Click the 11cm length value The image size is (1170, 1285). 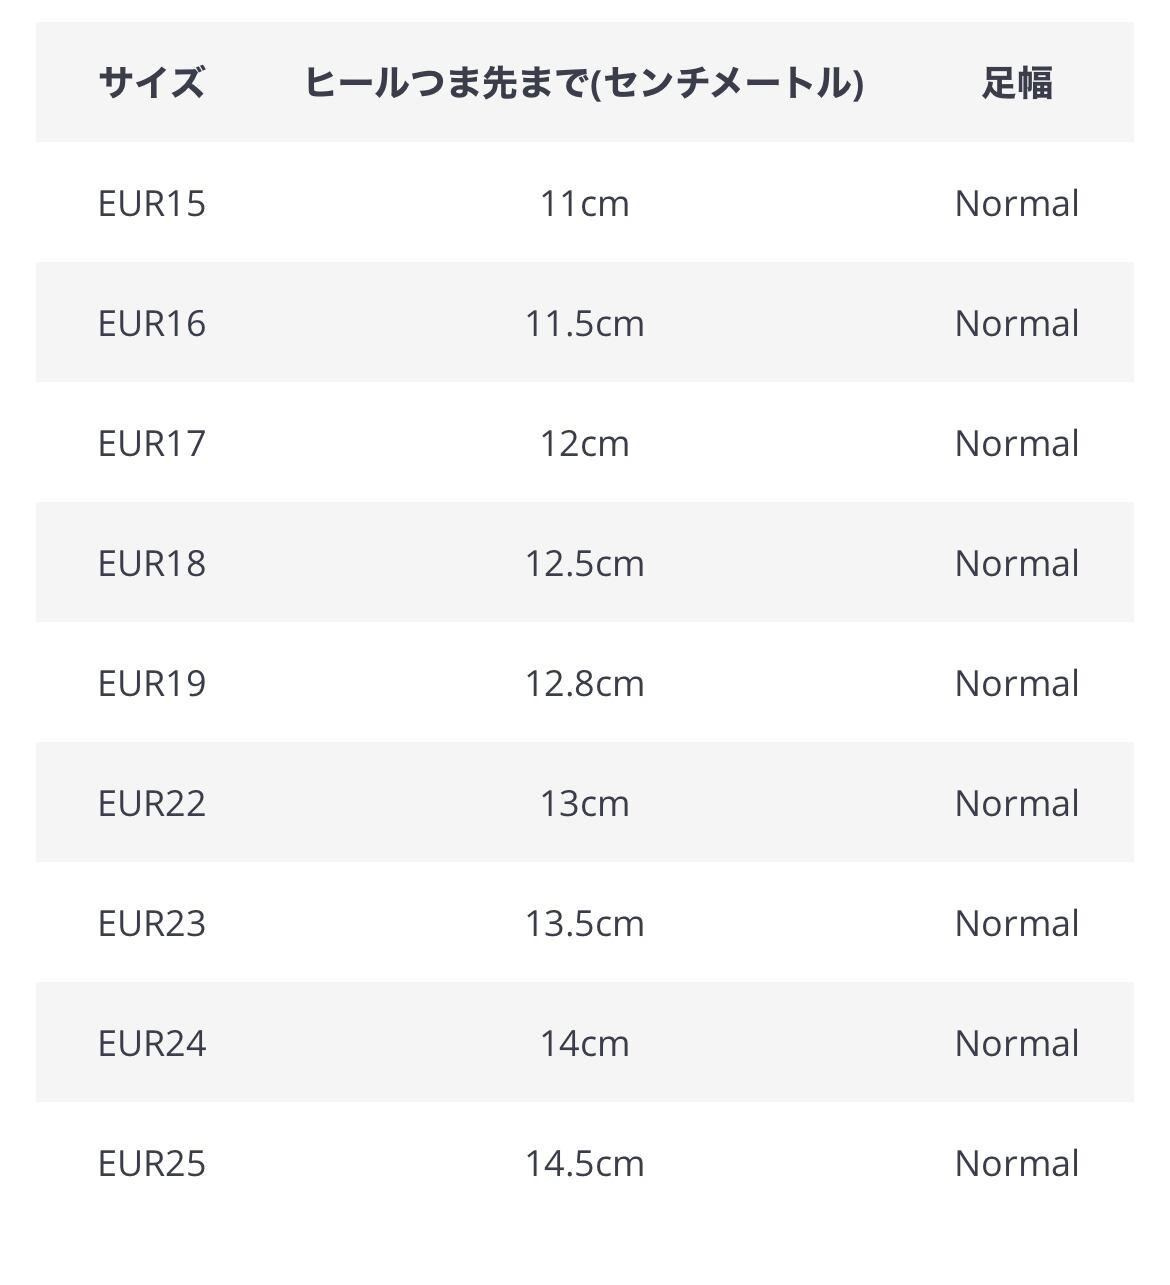pyautogui.click(x=585, y=203)
